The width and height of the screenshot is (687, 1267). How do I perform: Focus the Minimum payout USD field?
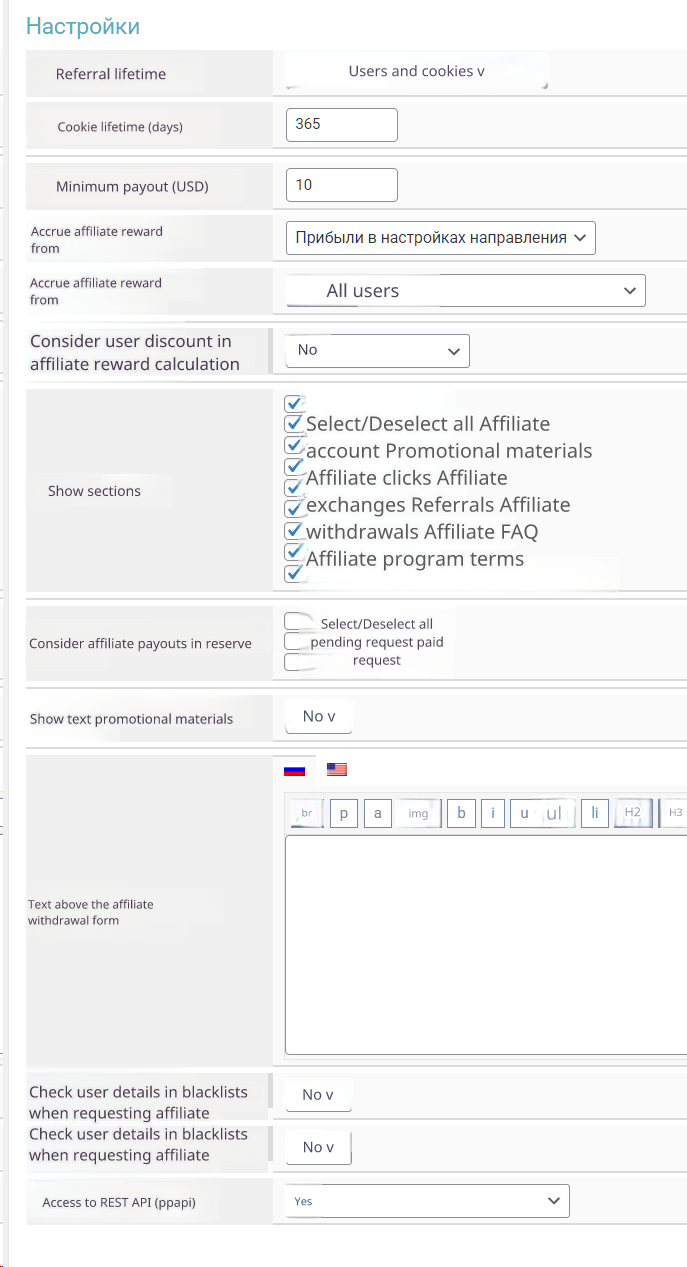coord(341,185)
